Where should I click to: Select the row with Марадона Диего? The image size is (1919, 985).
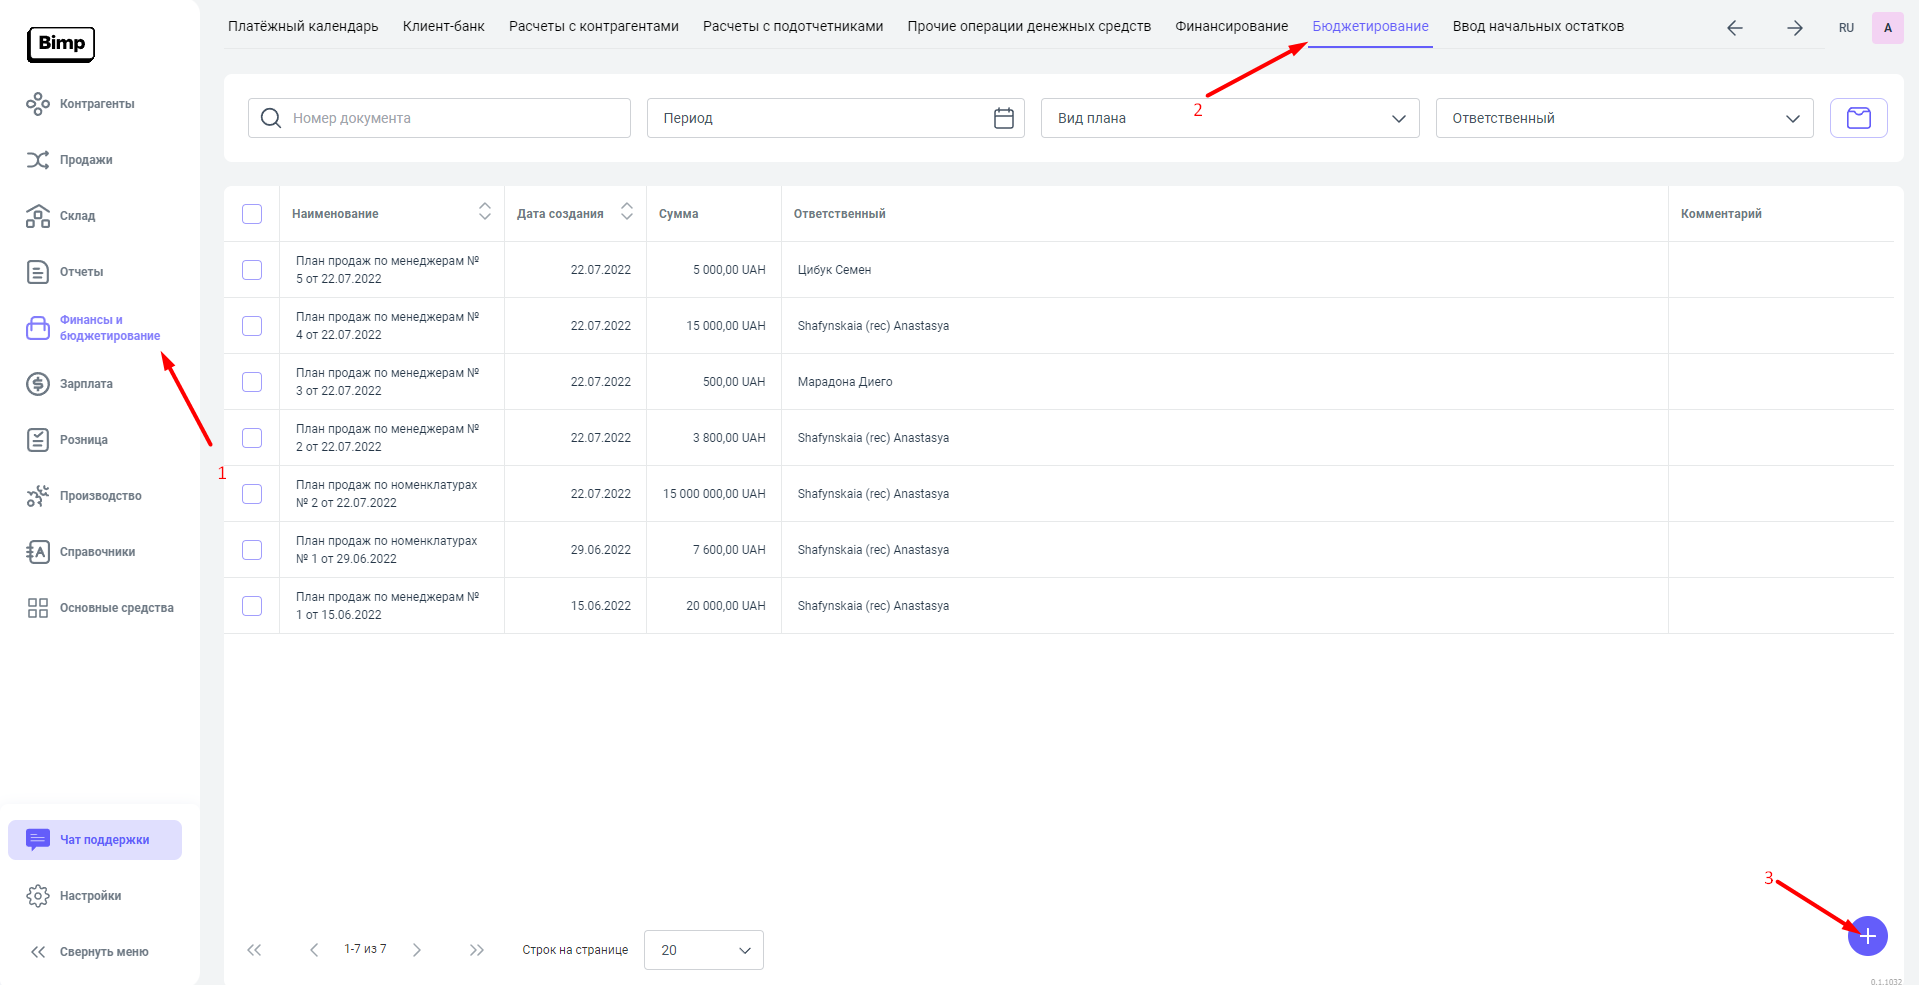252,382
